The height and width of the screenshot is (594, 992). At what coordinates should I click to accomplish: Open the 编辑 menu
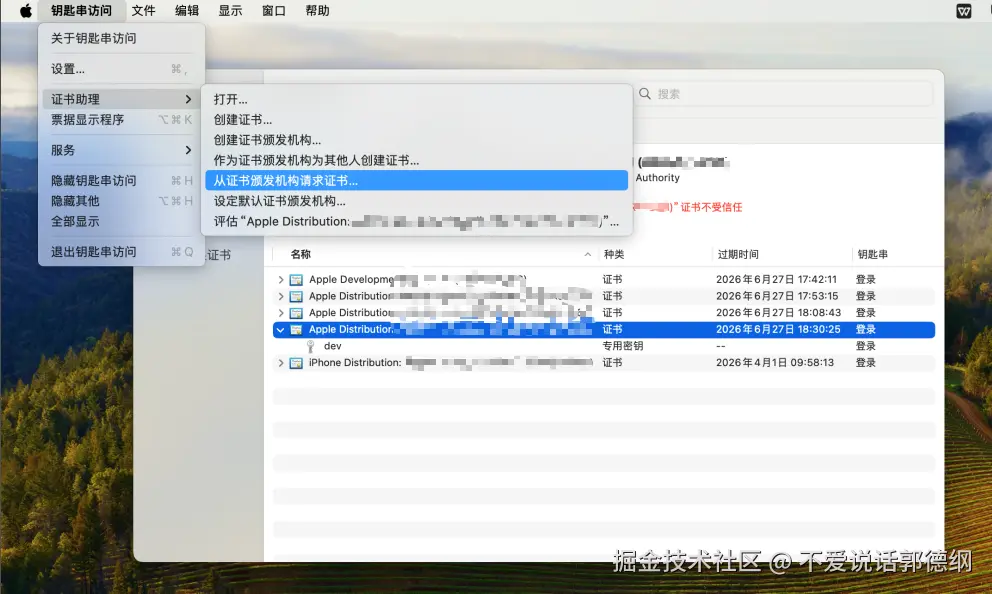187,11
